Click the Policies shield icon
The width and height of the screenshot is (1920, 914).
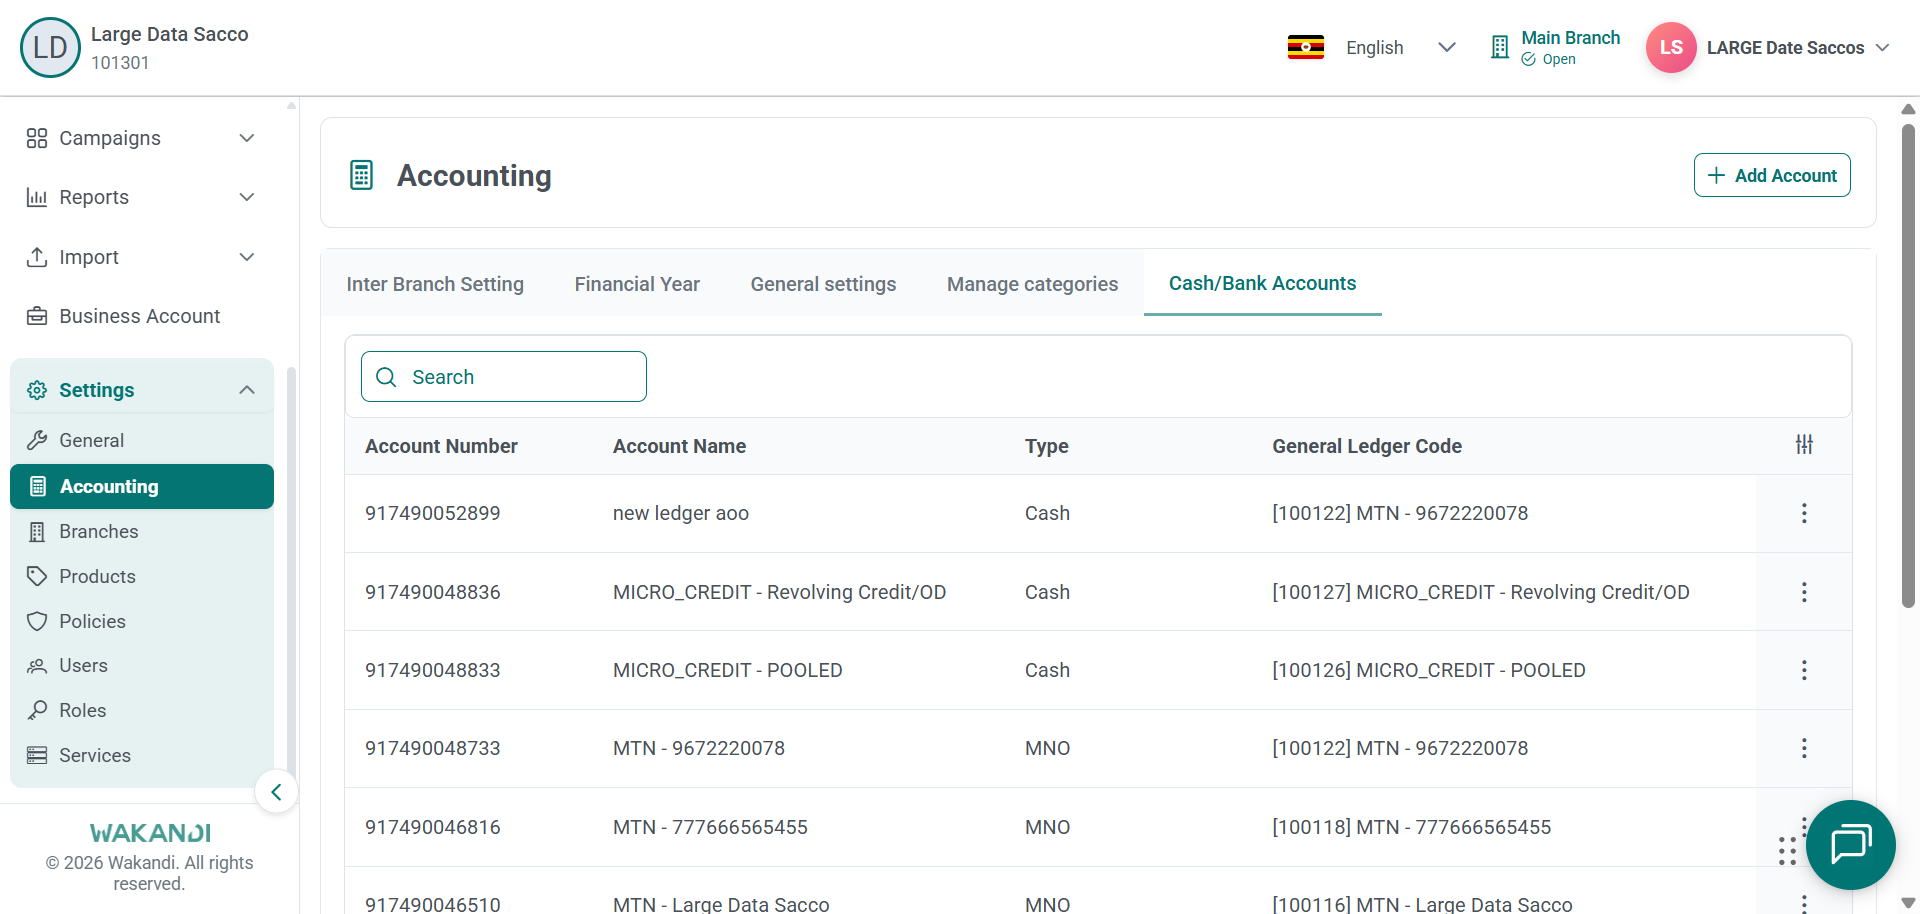click(37, 621)
